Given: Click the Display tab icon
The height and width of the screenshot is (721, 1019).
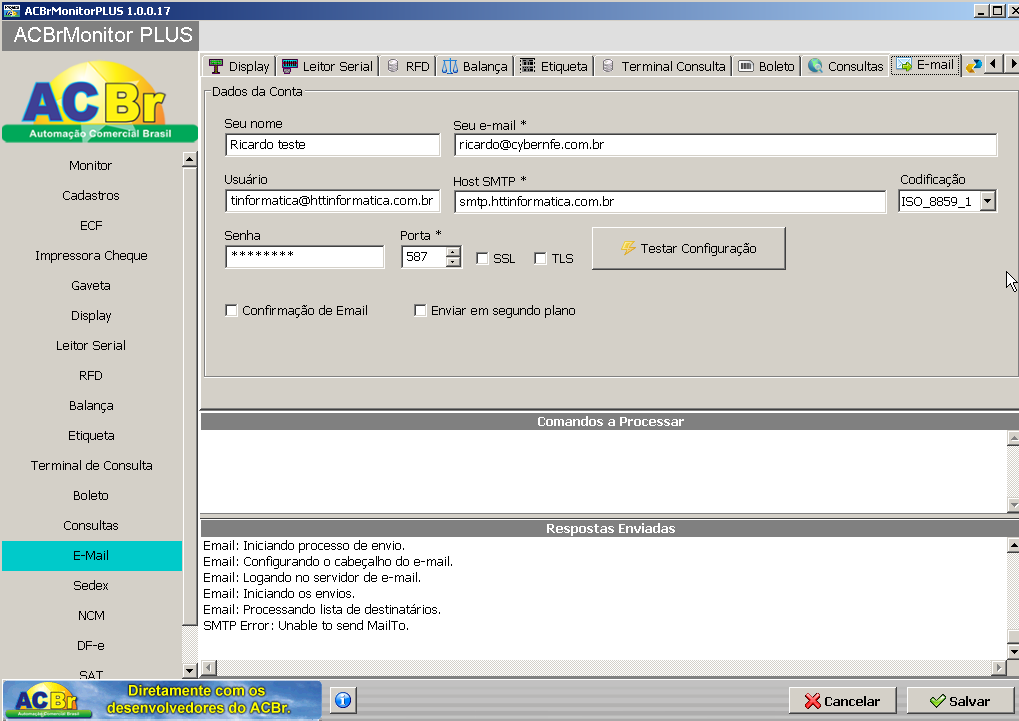Looking at the screenshot, I should [x=216, y=66].
